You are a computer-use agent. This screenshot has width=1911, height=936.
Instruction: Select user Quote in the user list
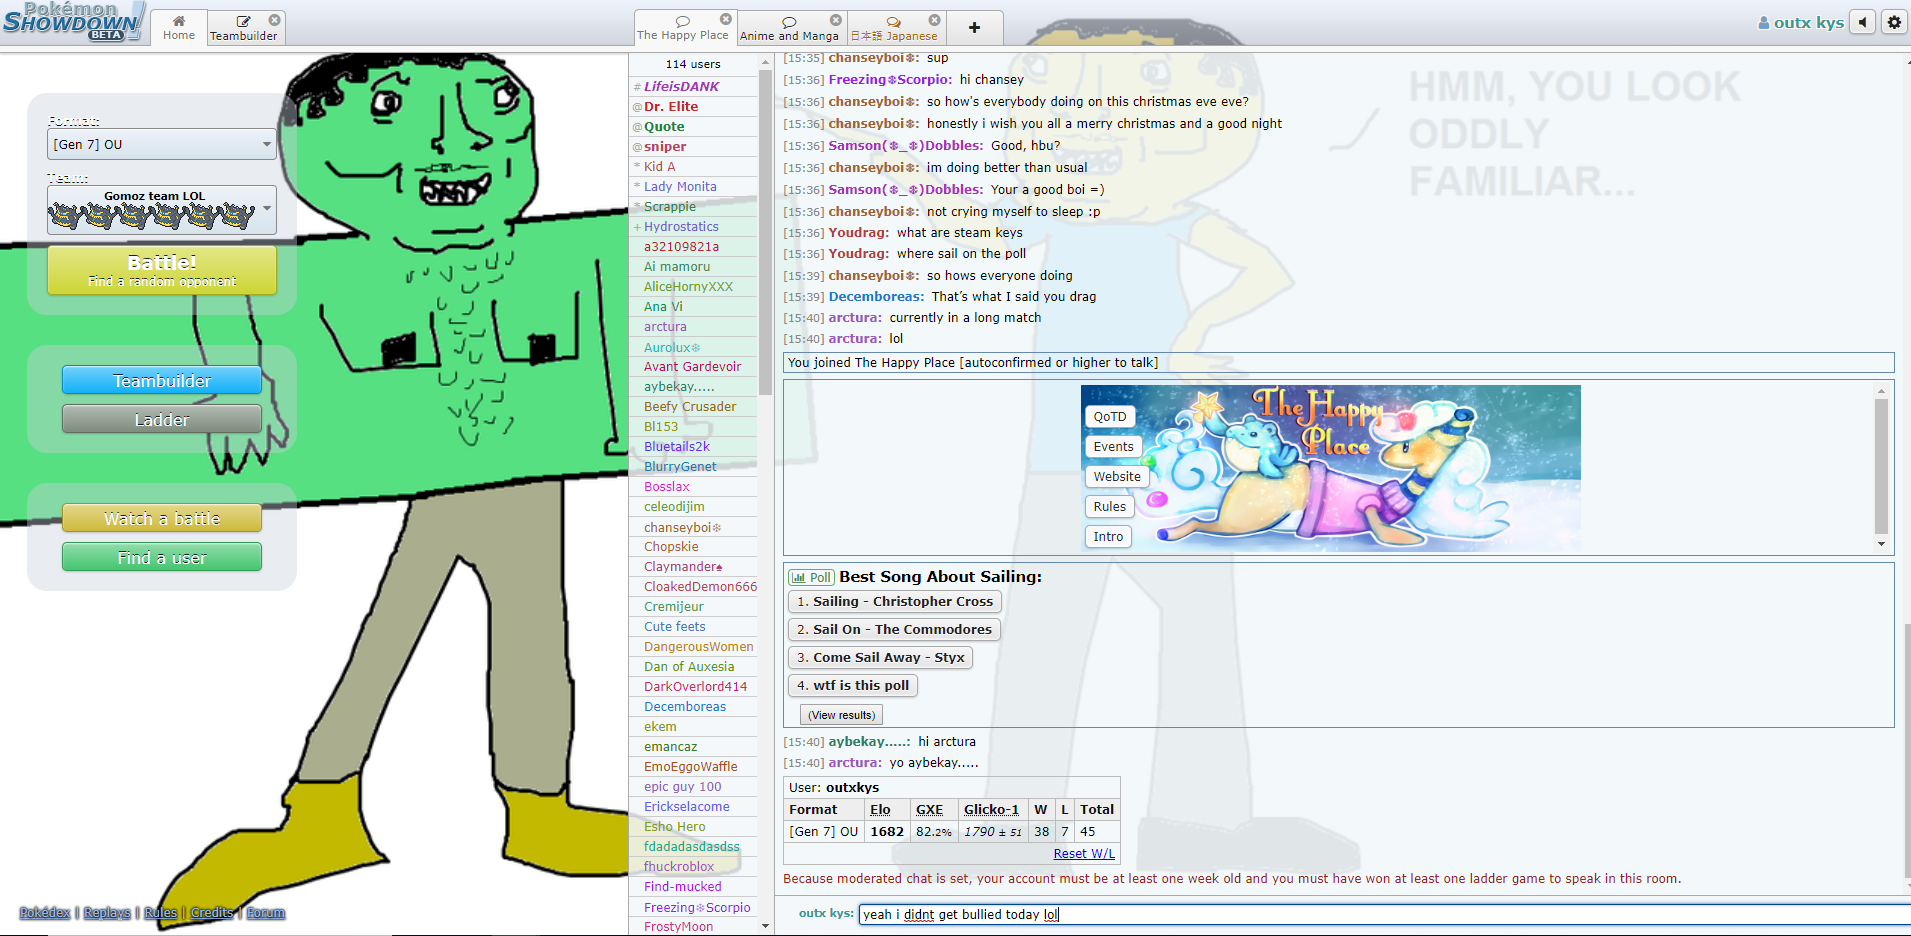click(694, 126)
